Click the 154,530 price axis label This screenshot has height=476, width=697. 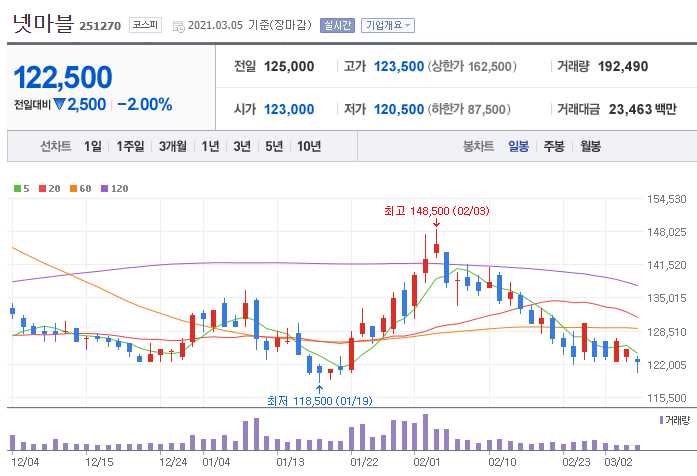(x=666, y=199)
